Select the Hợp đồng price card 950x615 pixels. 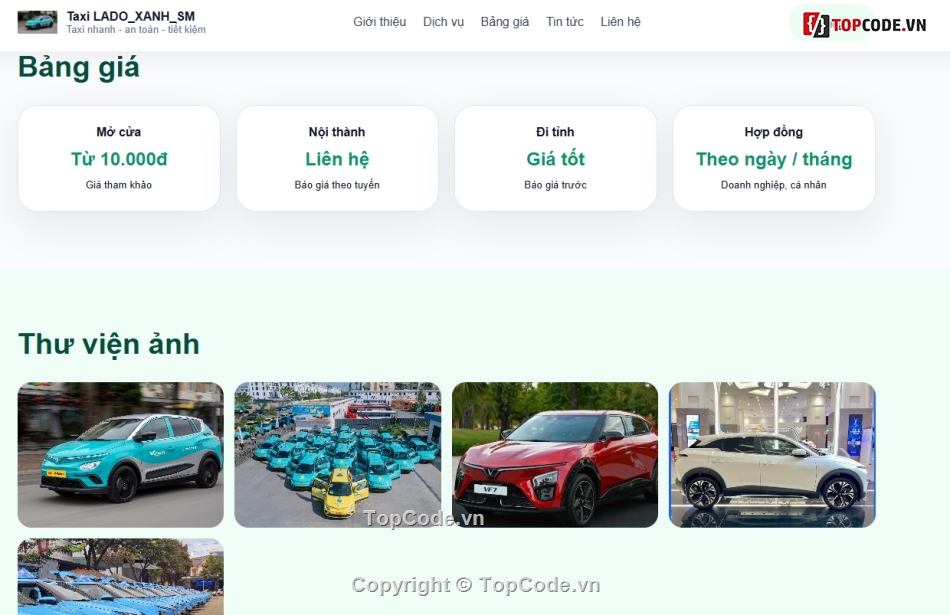pyautogui.click(x=774, y=158)
